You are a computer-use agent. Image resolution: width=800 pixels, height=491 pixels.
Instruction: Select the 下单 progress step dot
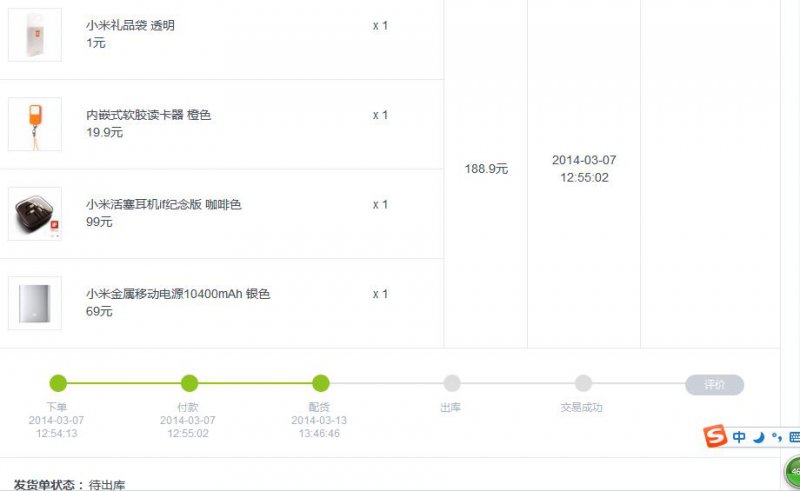point(58,383)
